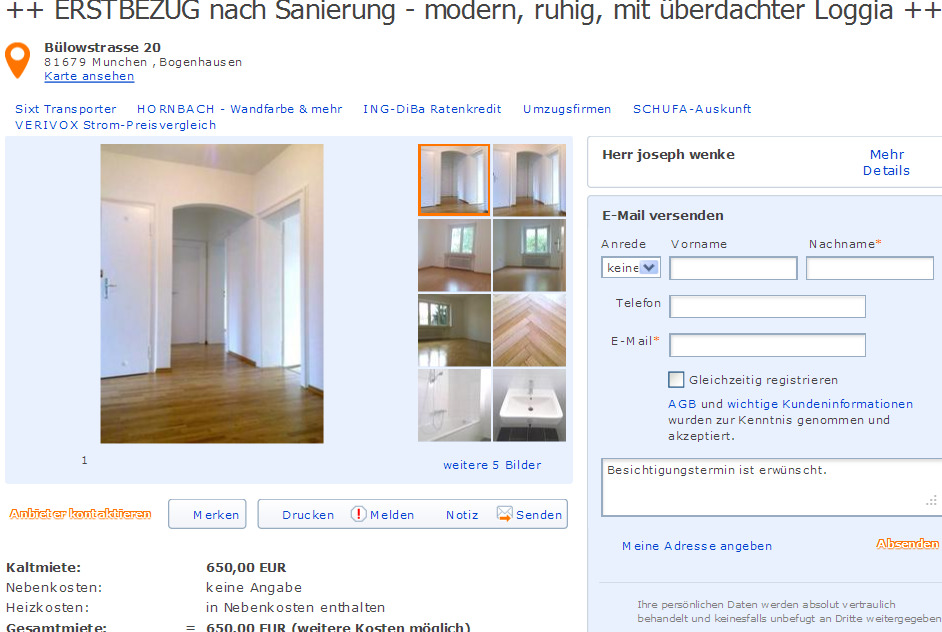Click the orange map location pin icon
The height and width of the screenshot is (632, 942).
(x=17, y=60)
